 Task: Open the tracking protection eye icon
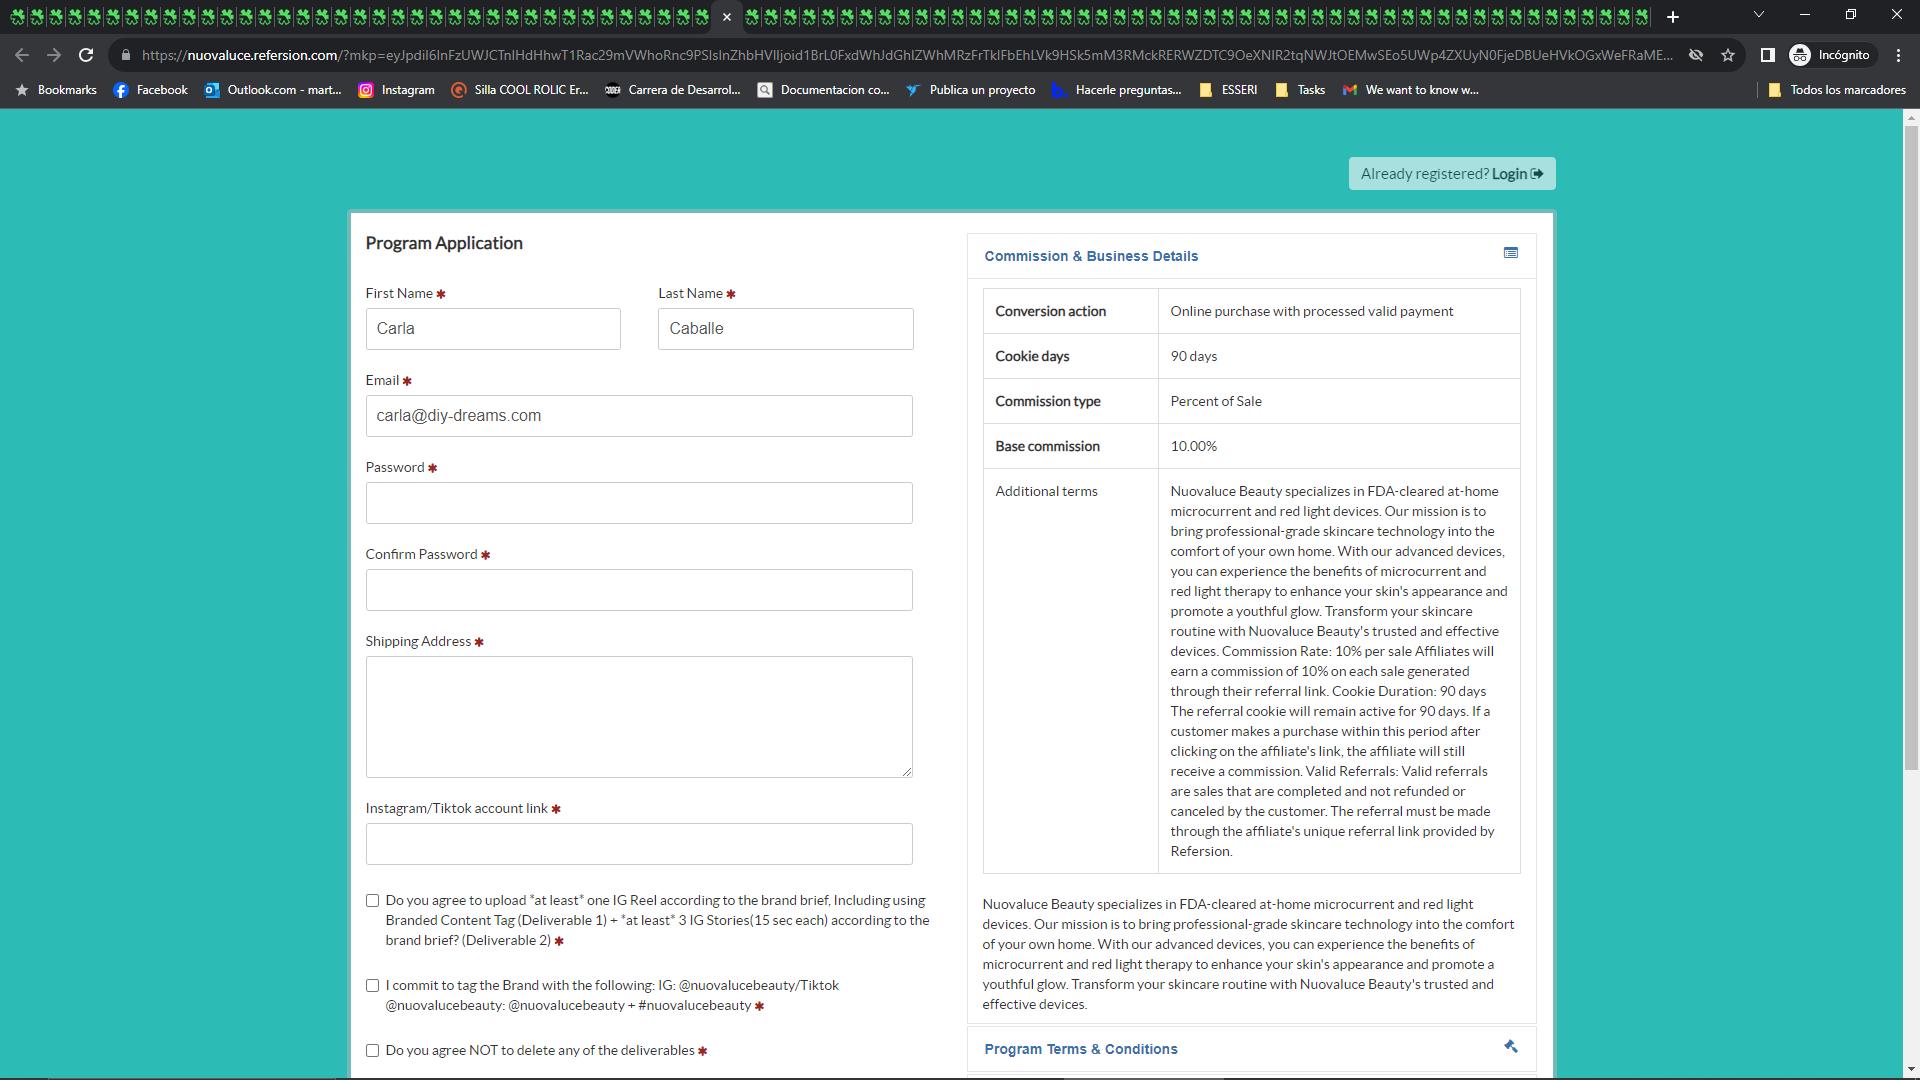[1696, 55]
